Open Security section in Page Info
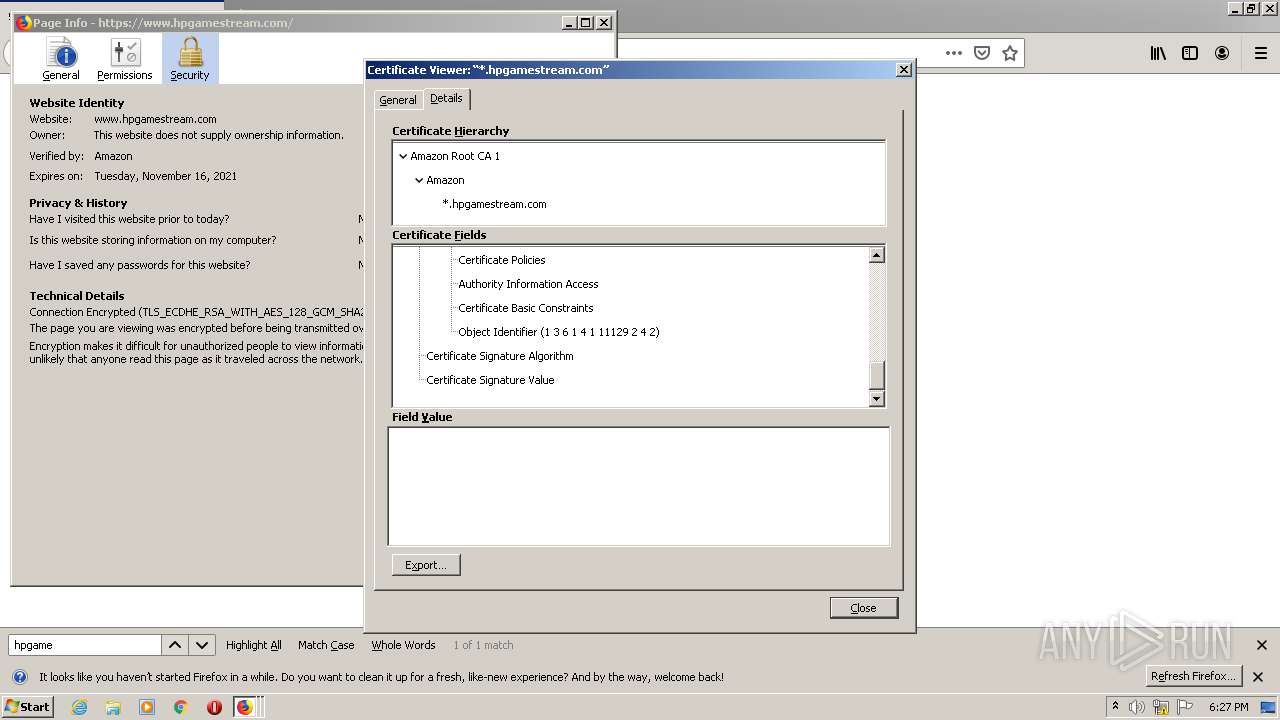The height and width of the screenshot is (720, 1280). (x=190, y=59)
